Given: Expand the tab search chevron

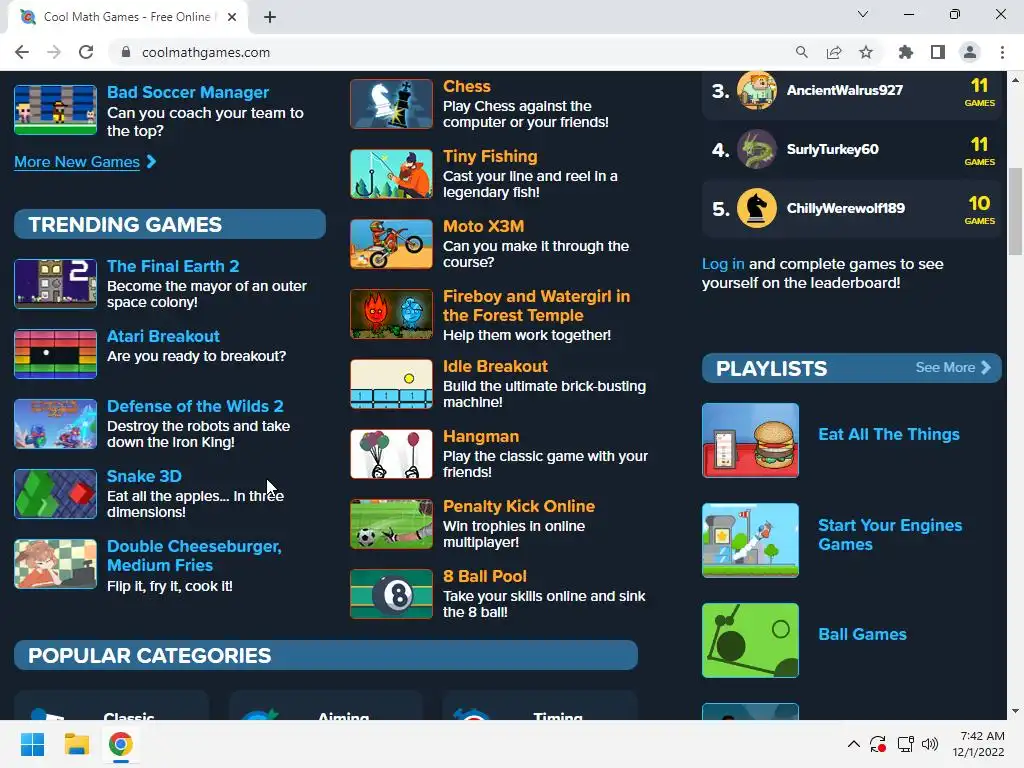Looking at the screenshot, I should pyautogui.click(x=863, y=14).
